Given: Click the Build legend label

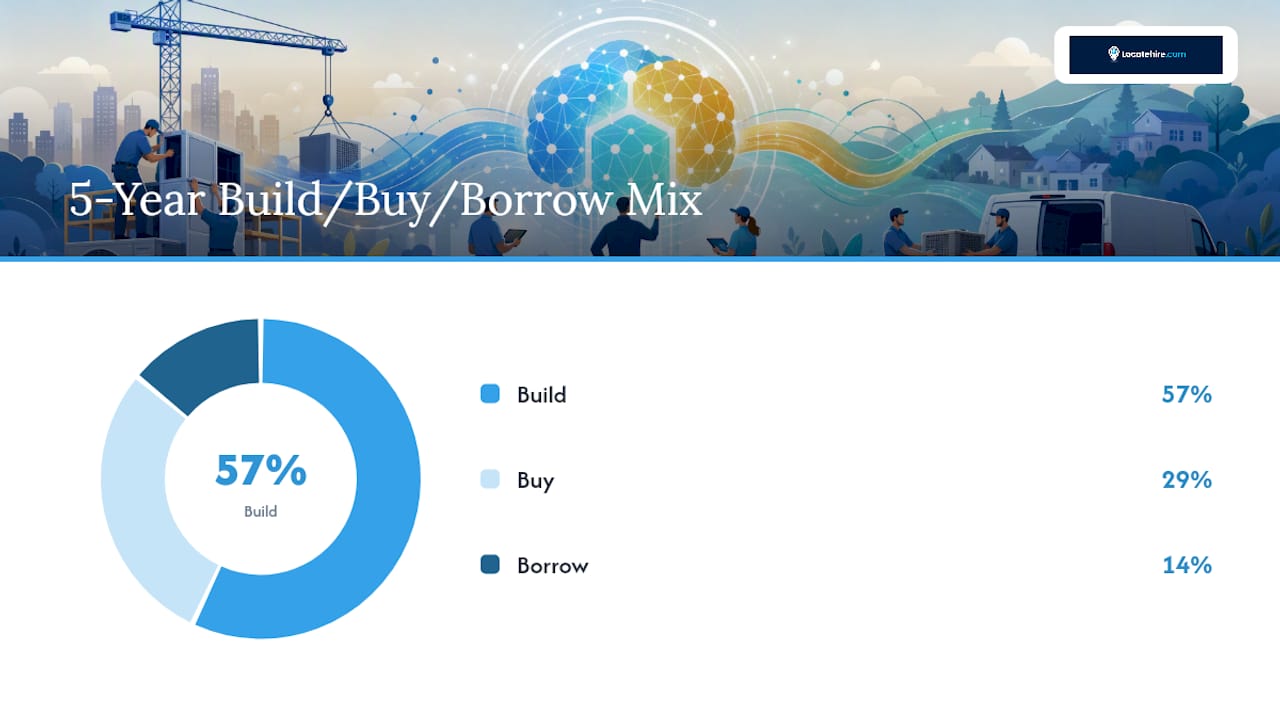Looking at the screenshot, I should (x=542, y=394).
